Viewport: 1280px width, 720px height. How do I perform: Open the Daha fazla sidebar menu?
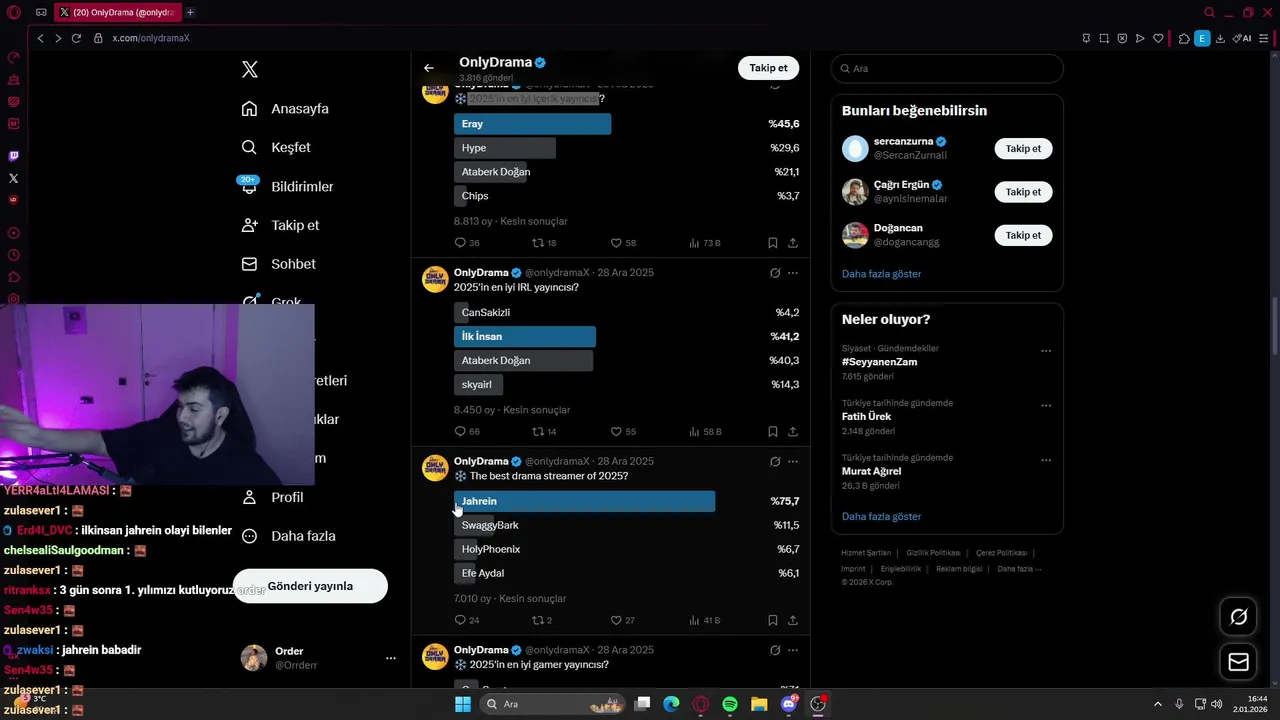[x=288, y=536]
